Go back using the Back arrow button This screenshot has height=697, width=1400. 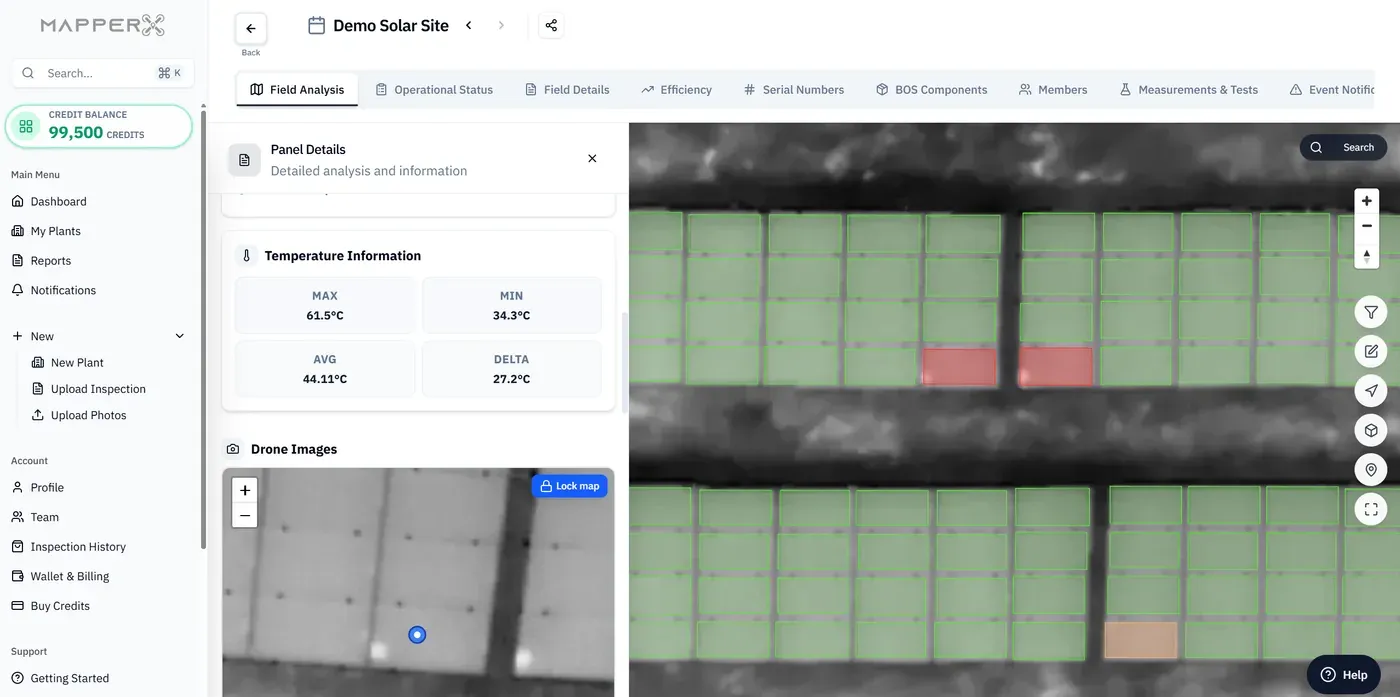251,29
